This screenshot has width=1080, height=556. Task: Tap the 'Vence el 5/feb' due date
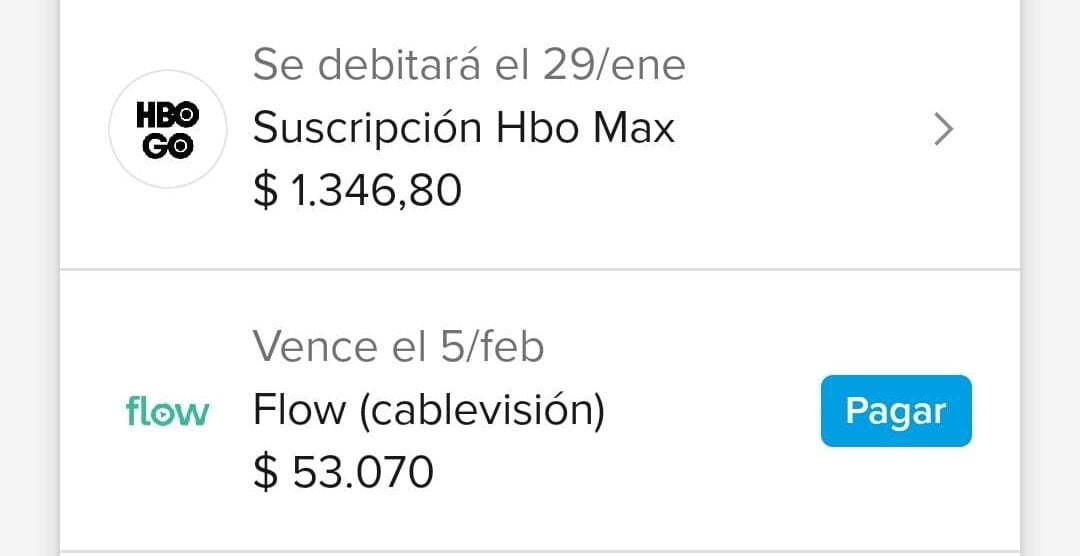[x=398, y=347]
